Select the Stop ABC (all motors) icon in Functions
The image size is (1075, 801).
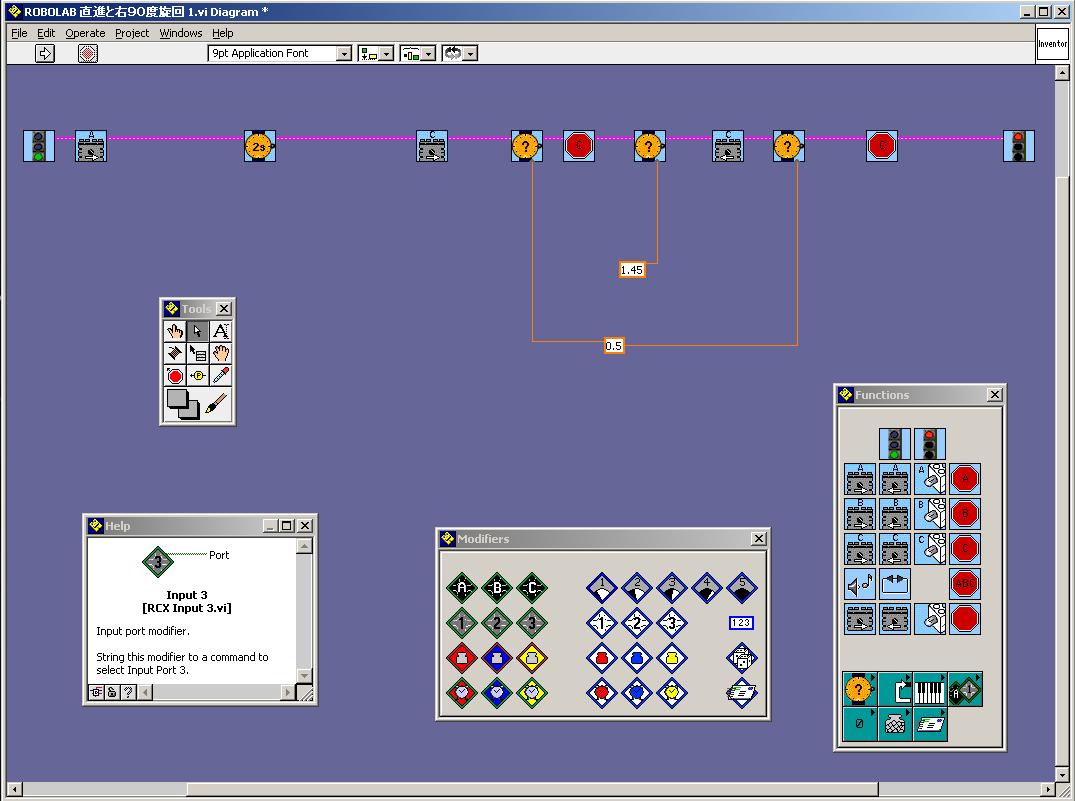965,583
